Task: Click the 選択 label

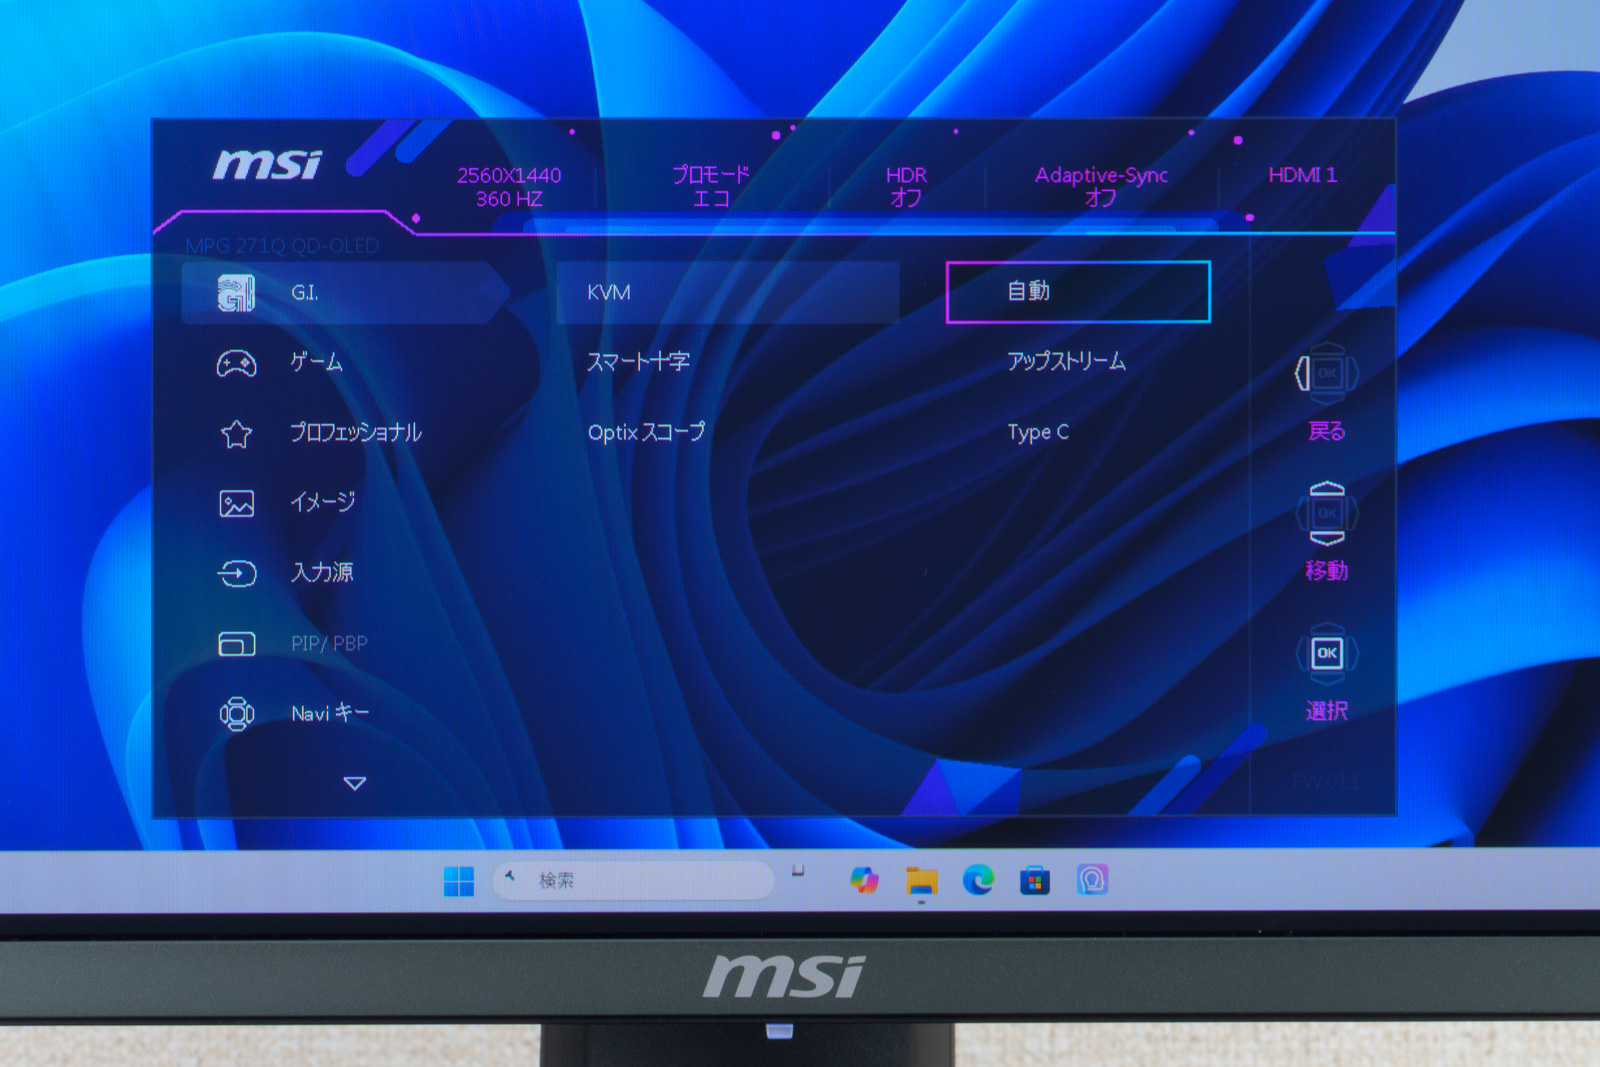Action: point(1327,711)
